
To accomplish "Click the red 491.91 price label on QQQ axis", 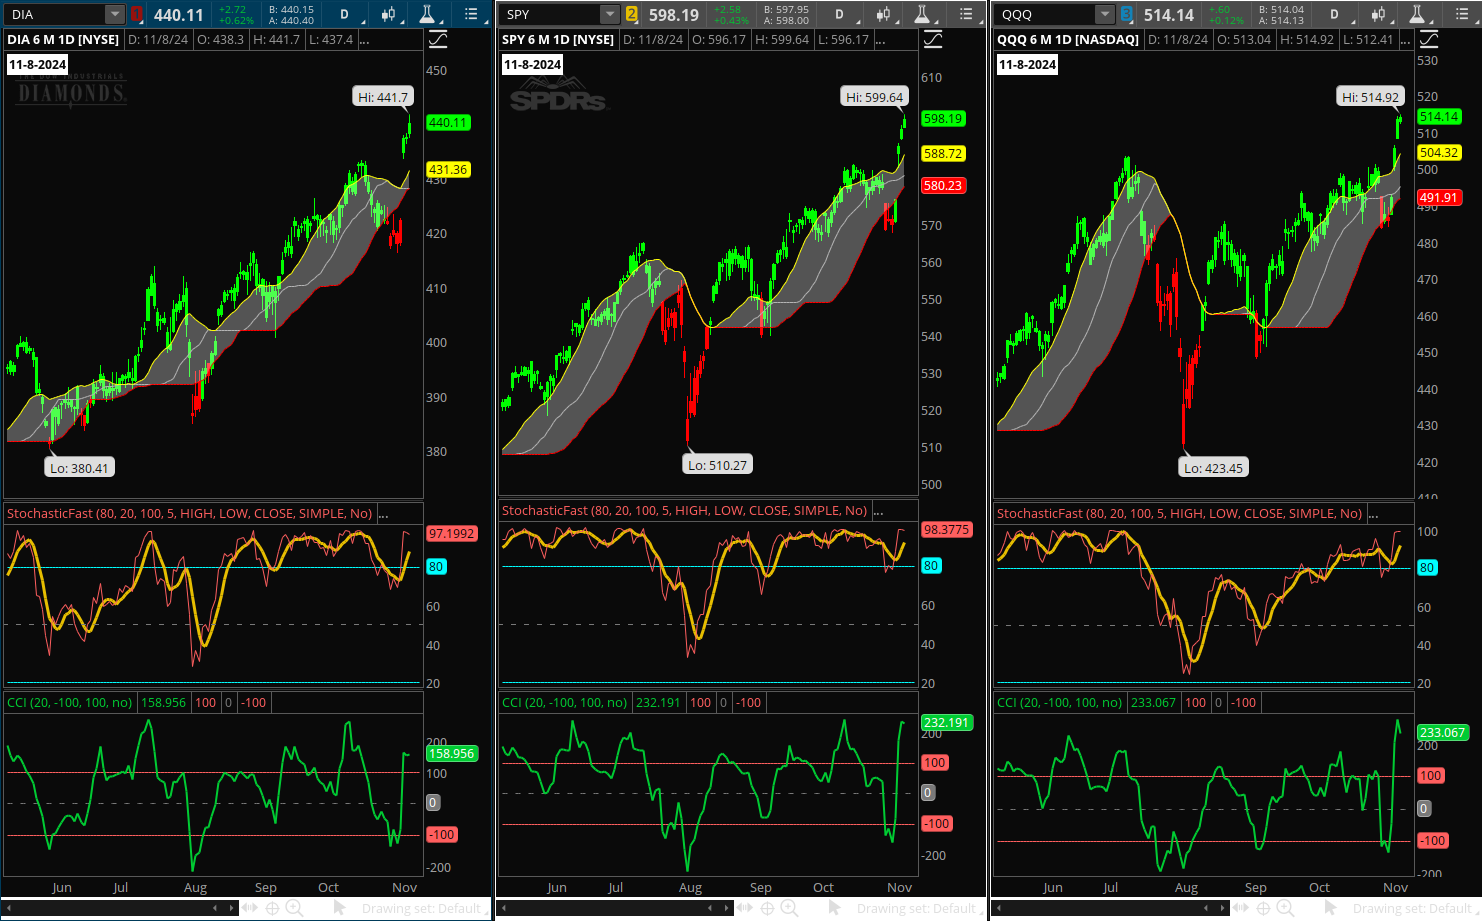I will tap(1439, 198).
